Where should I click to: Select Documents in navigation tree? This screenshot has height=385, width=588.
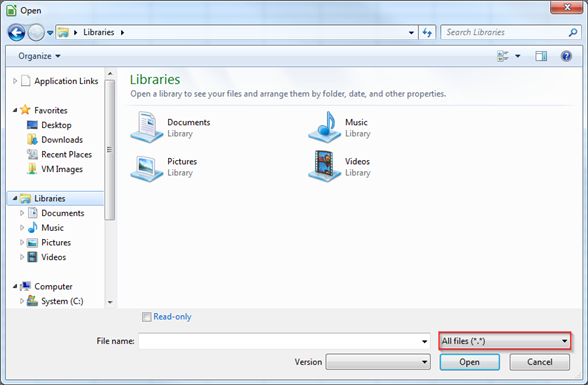click(x=63, y=213)
